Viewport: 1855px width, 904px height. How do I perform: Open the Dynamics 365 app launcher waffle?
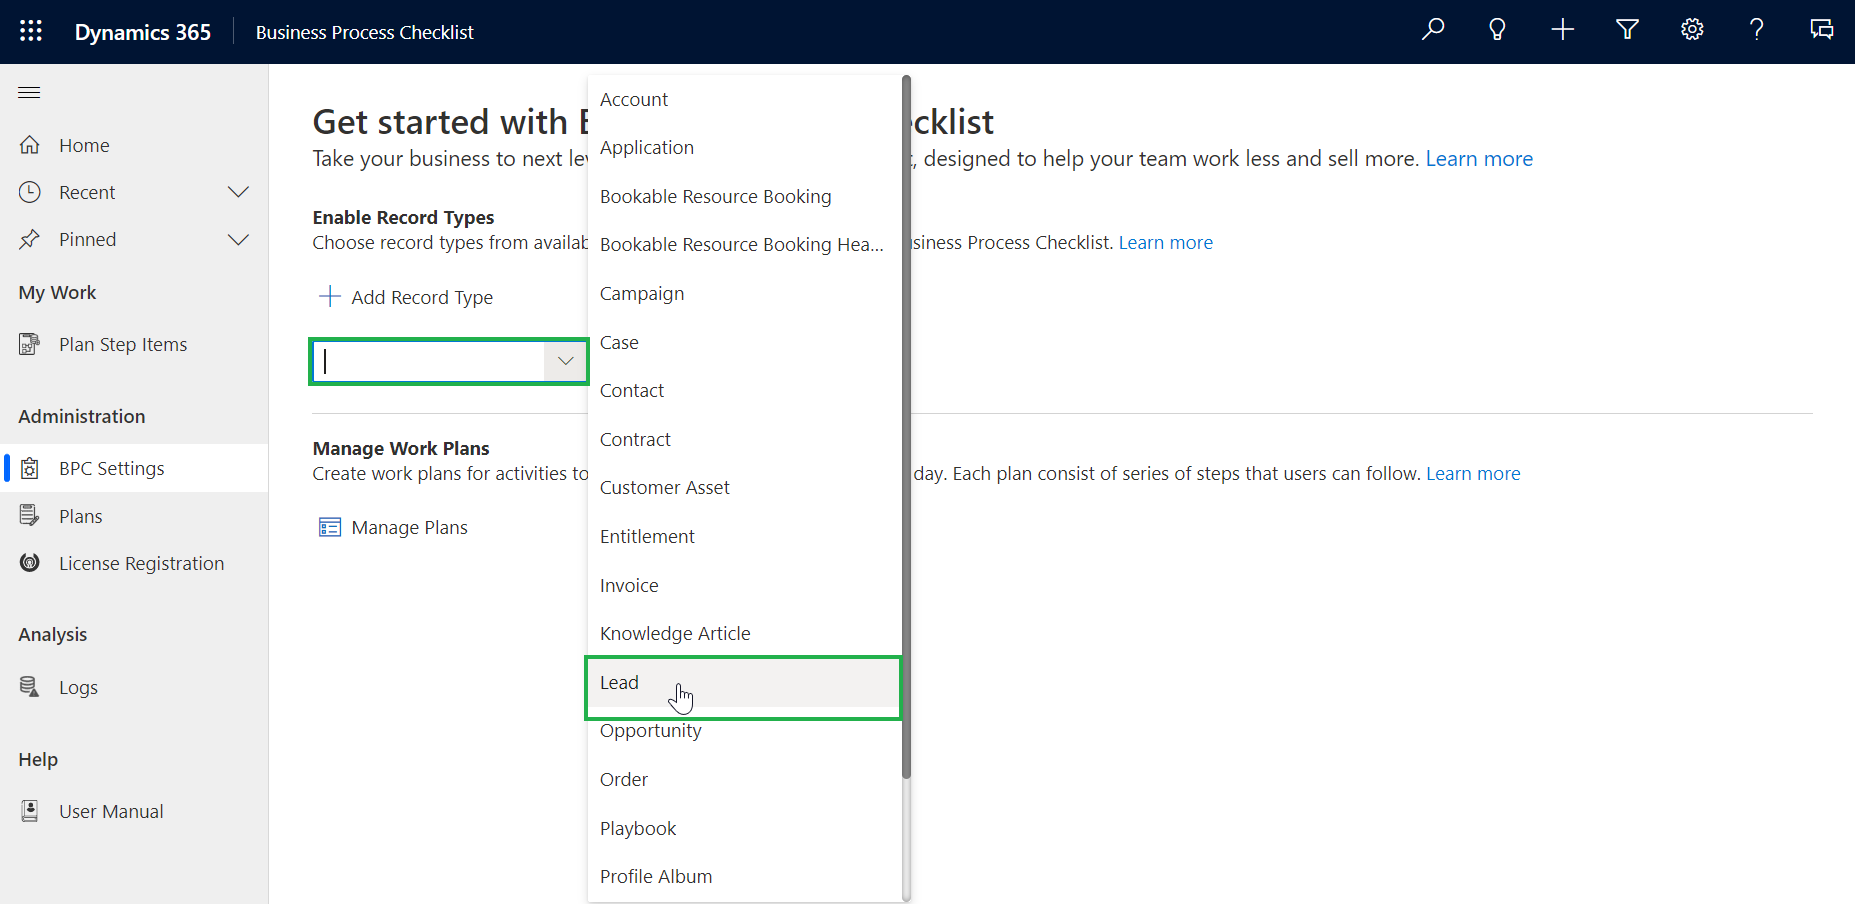click(31, 31)
